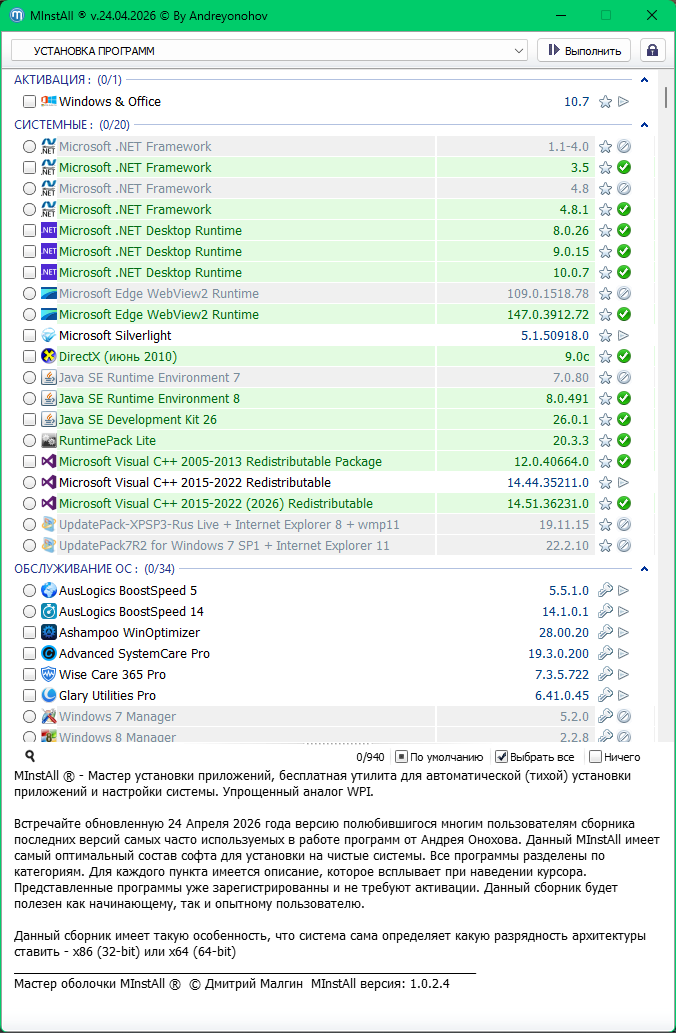Click the key icon for Ashampoo WinOptimizer

click(x=605, y=633)
